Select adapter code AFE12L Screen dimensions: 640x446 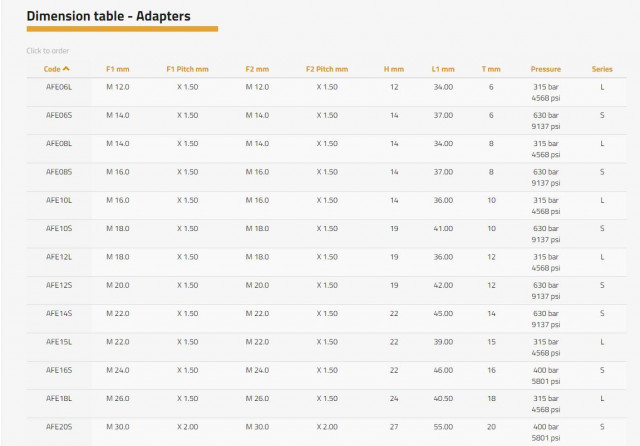click(59, 257)
